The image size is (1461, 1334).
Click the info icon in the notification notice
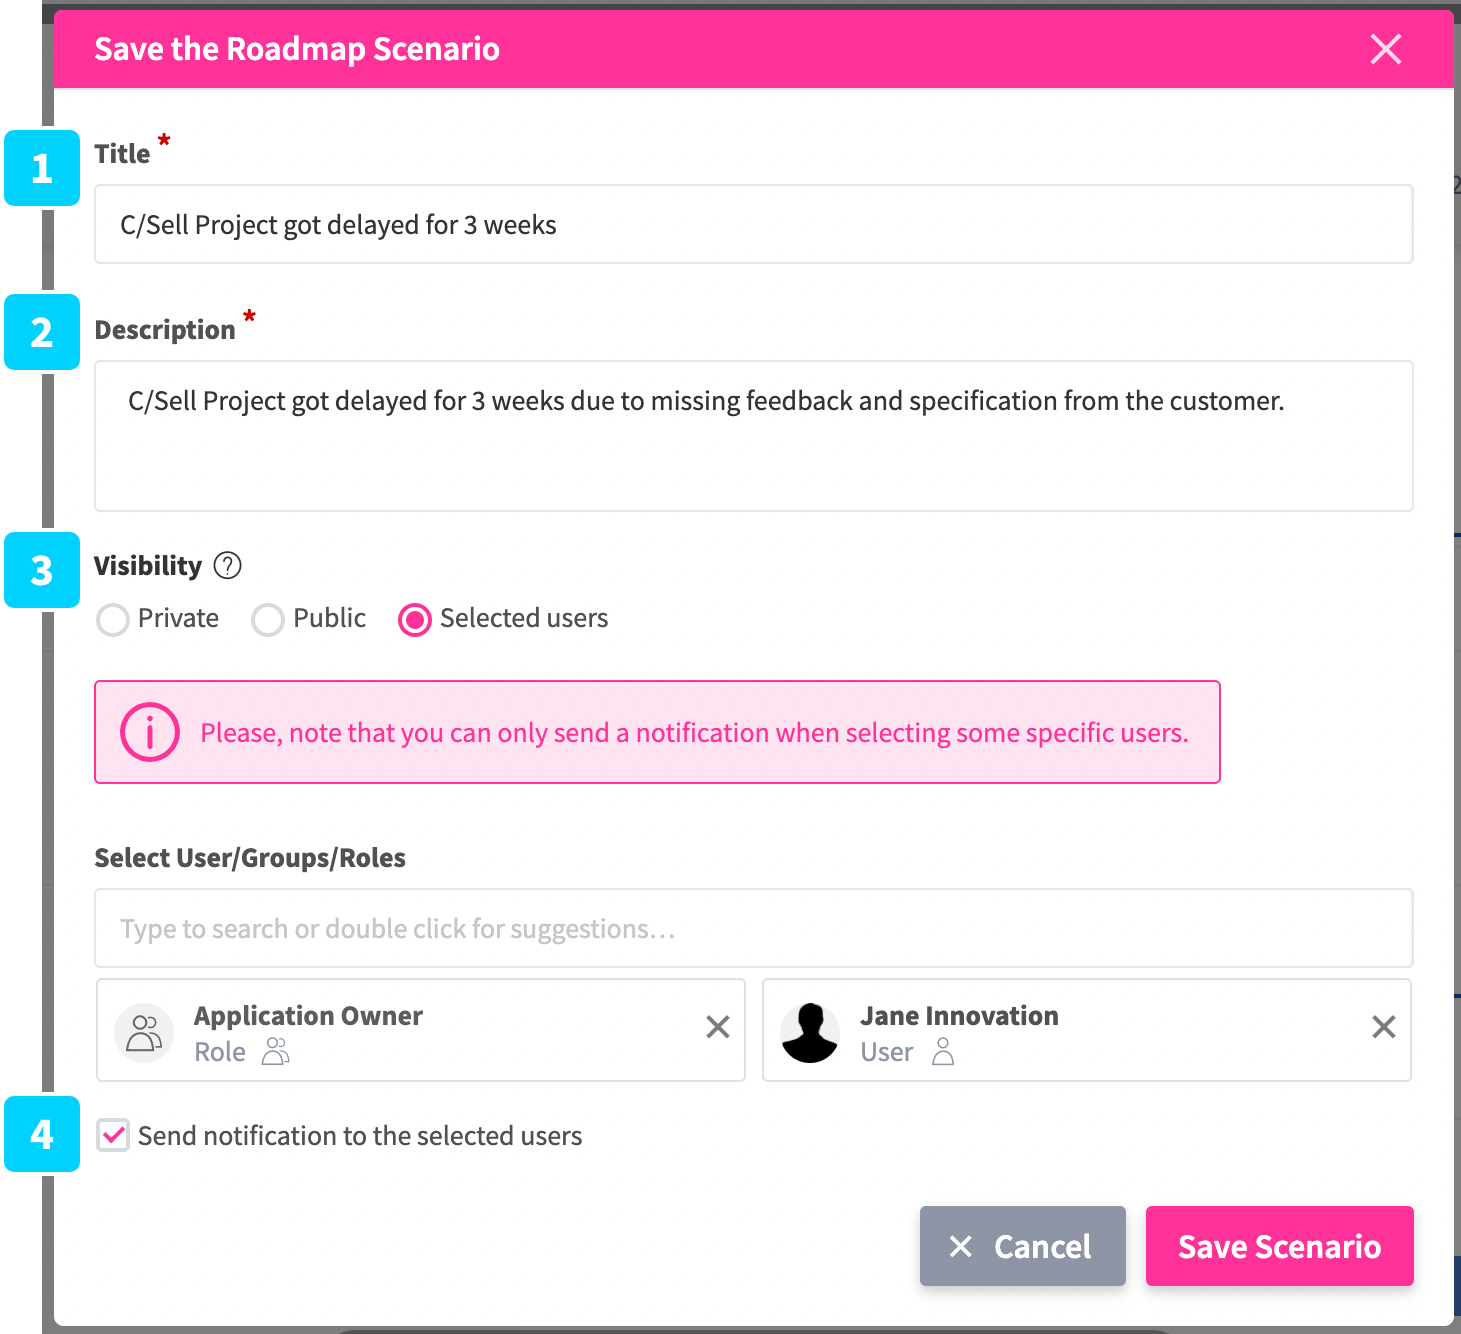click(150, 732)
